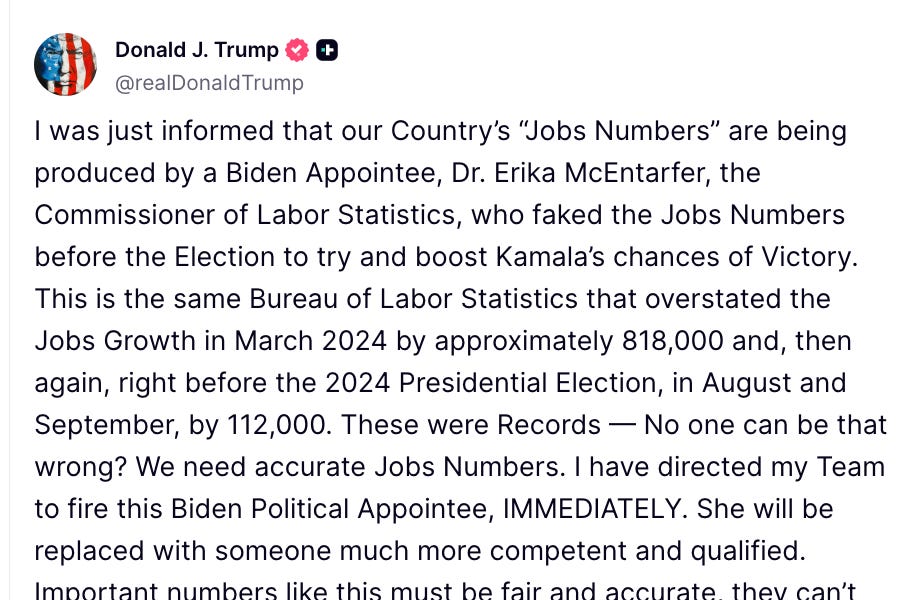Click the text "Biden Political Appointee"
The image size is (918, 600).
[x=328, y=509]
